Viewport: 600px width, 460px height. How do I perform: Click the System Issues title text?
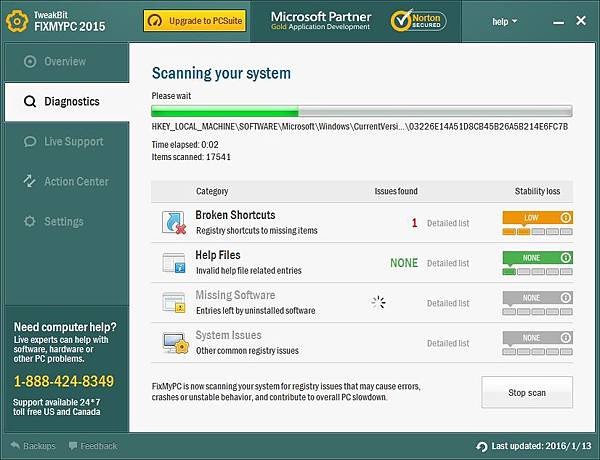pyautogui.click(x=228, y=335)
